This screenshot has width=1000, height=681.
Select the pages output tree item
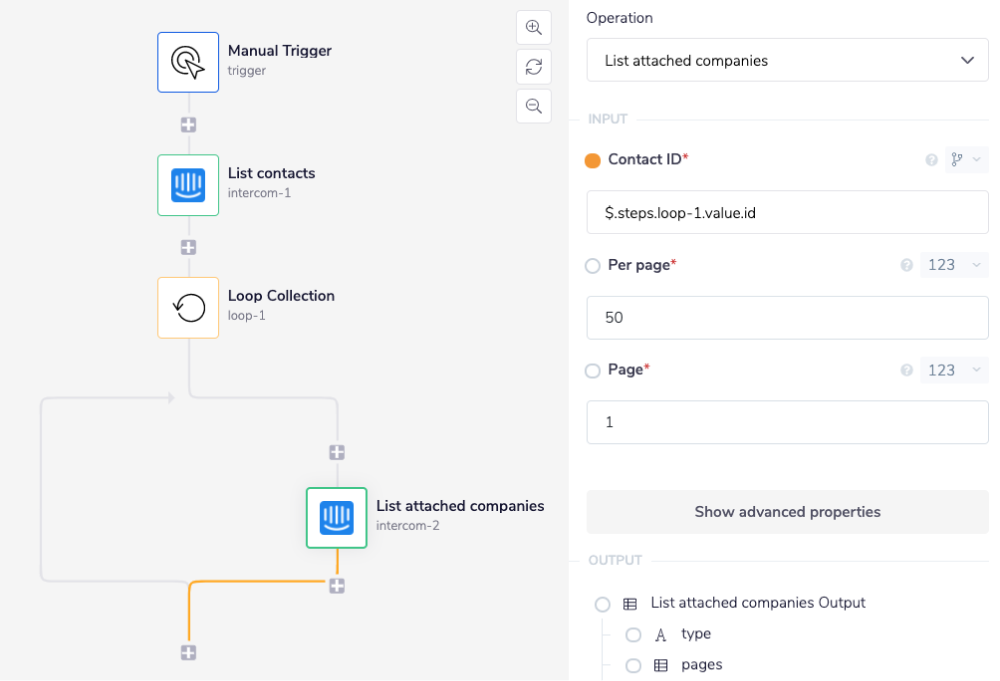pos(701,665)
